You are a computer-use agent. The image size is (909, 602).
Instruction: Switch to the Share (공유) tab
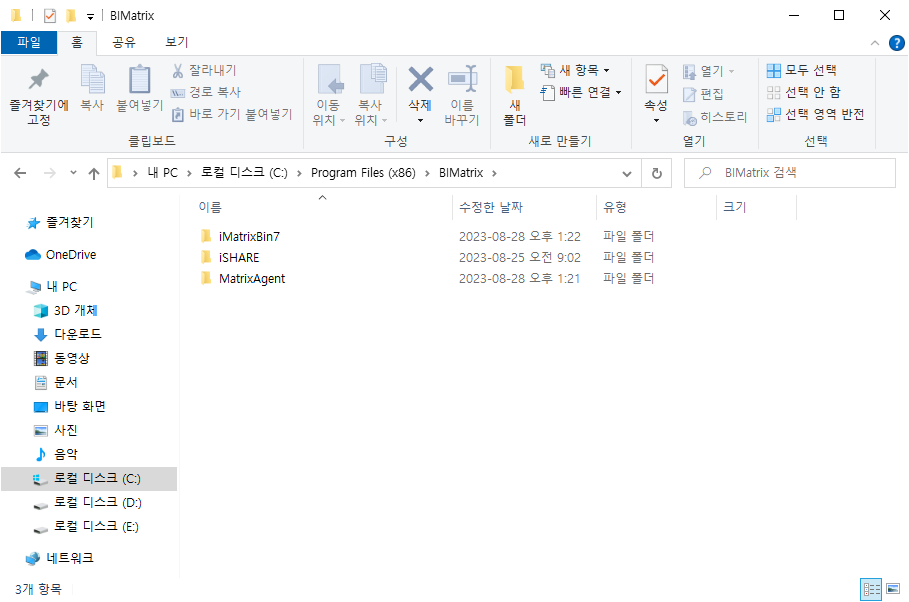point(123,42)
